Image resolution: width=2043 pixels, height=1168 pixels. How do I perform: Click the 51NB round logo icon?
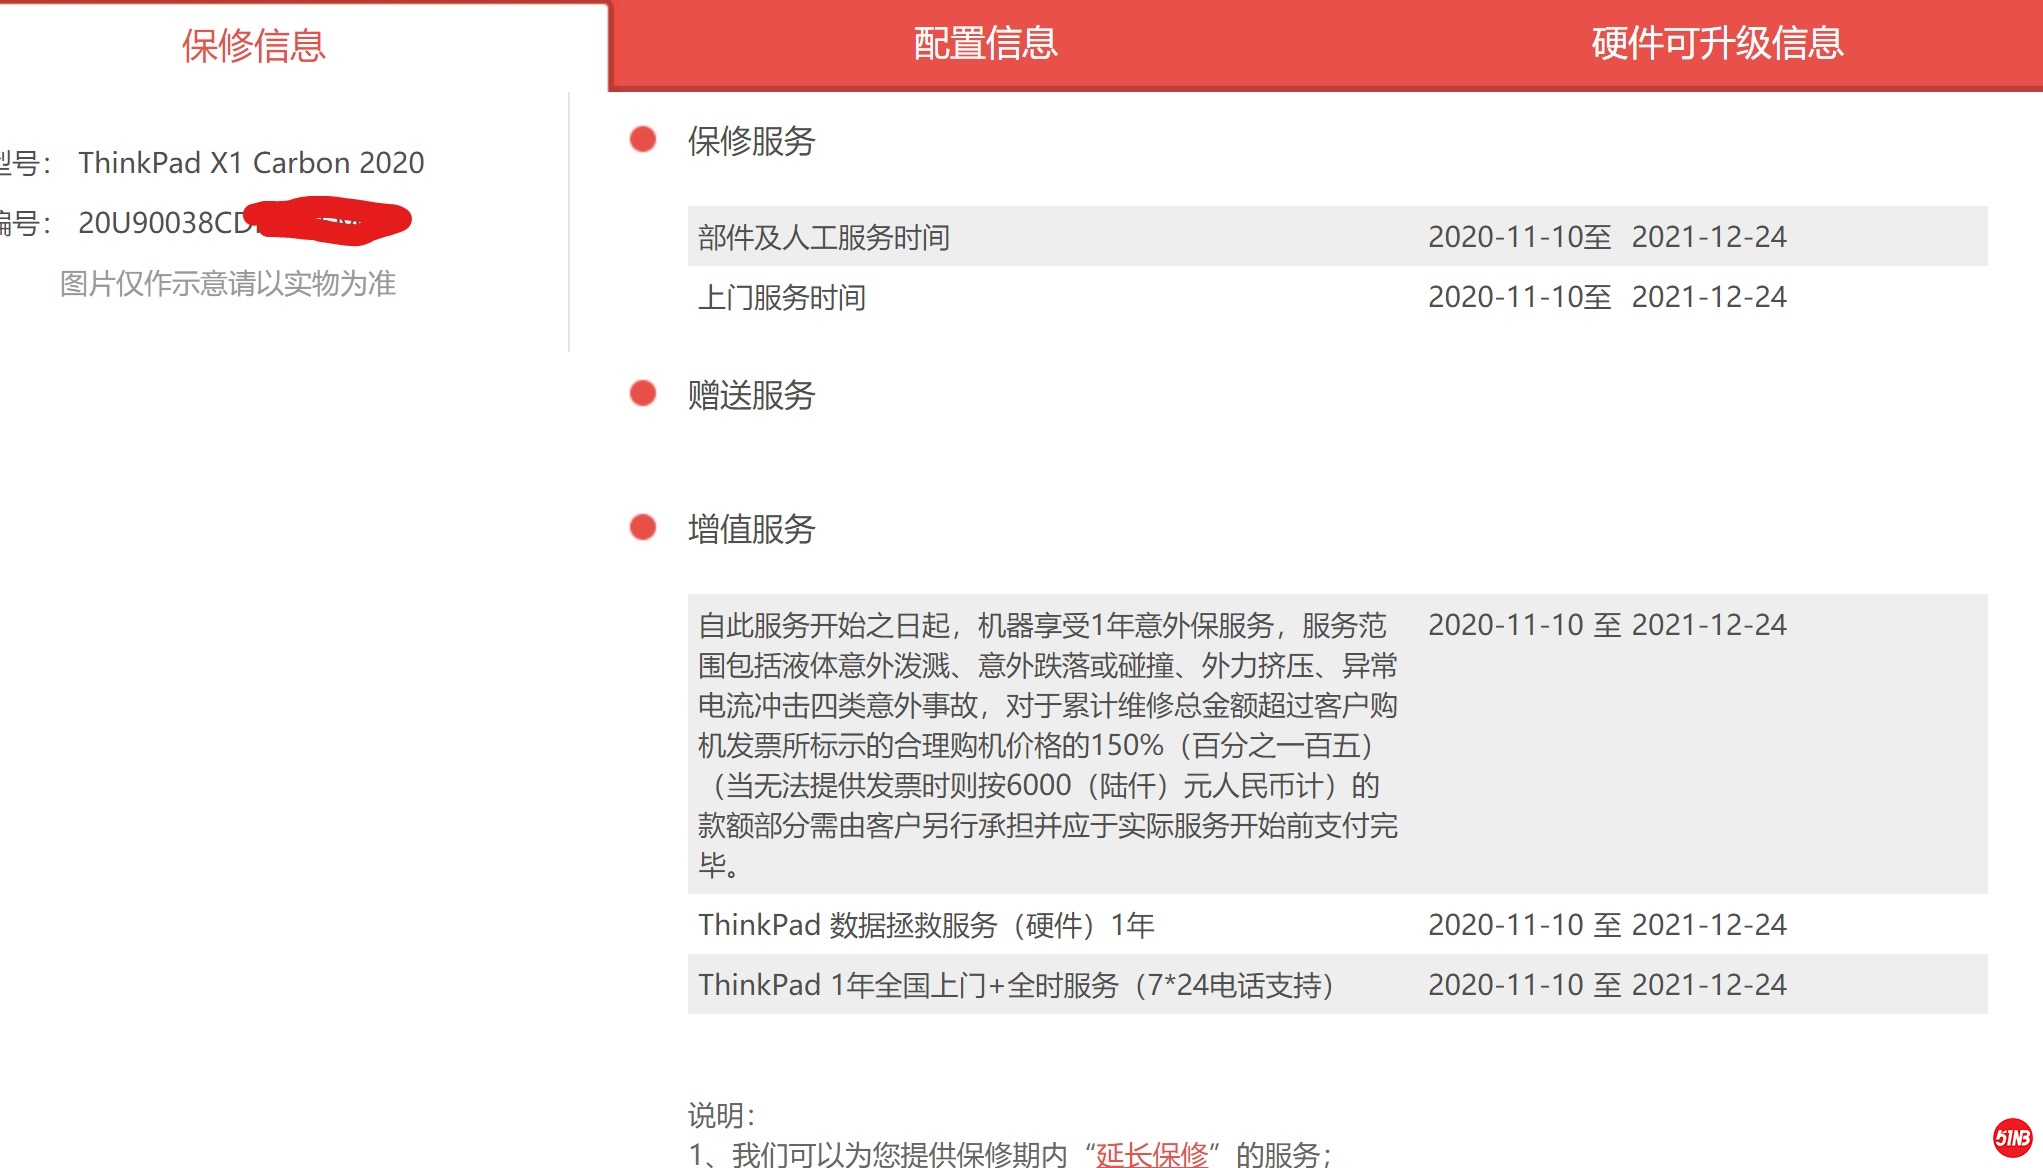[x=2012, y=1137]
